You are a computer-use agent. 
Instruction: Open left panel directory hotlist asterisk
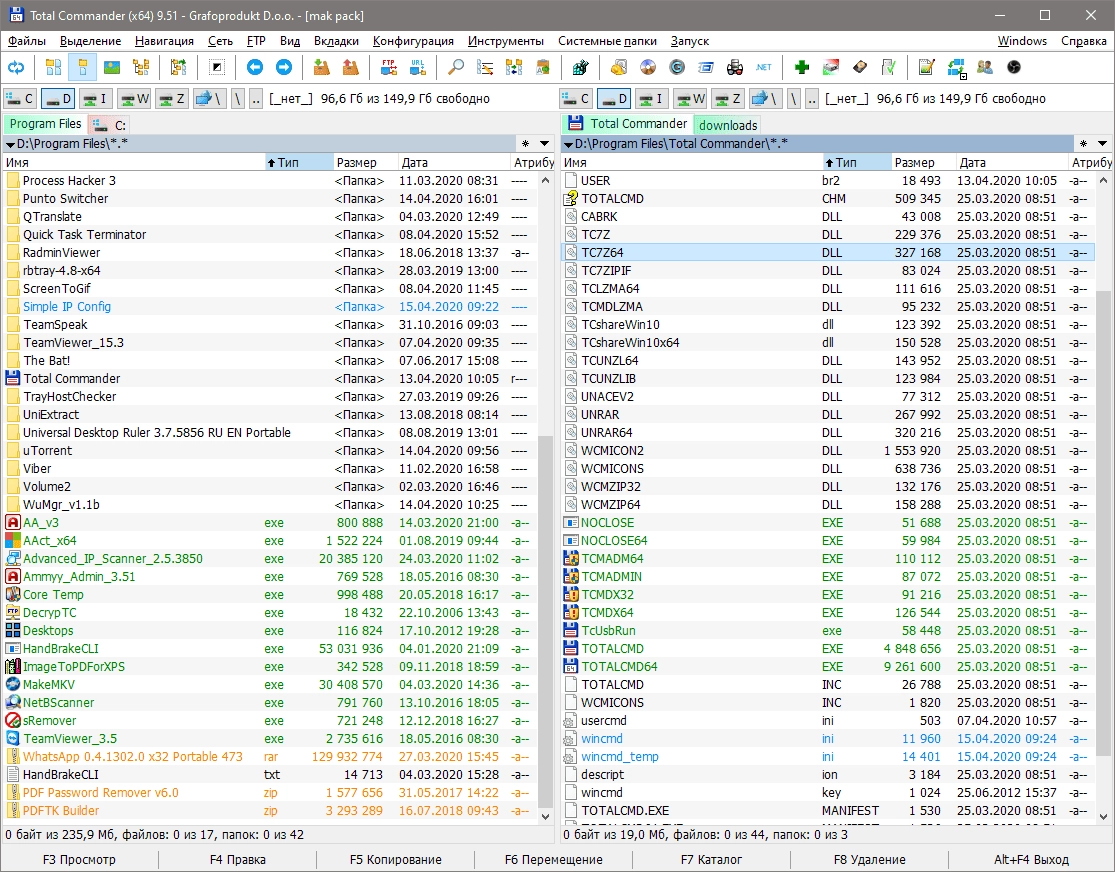pos(525,144)
